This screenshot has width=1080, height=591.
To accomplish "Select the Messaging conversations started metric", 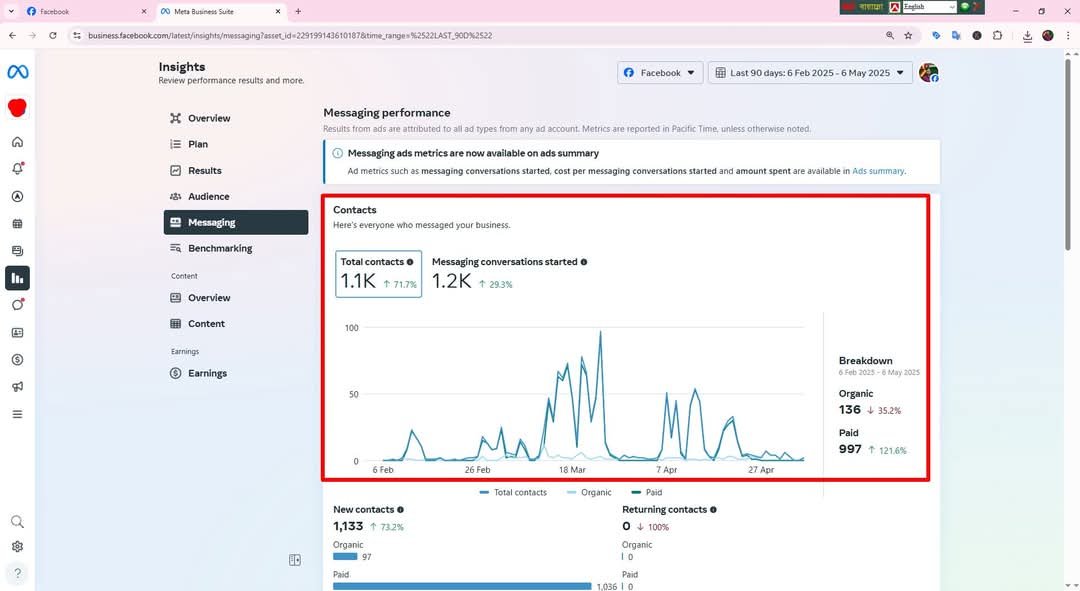I will click(x=505, y=262).
